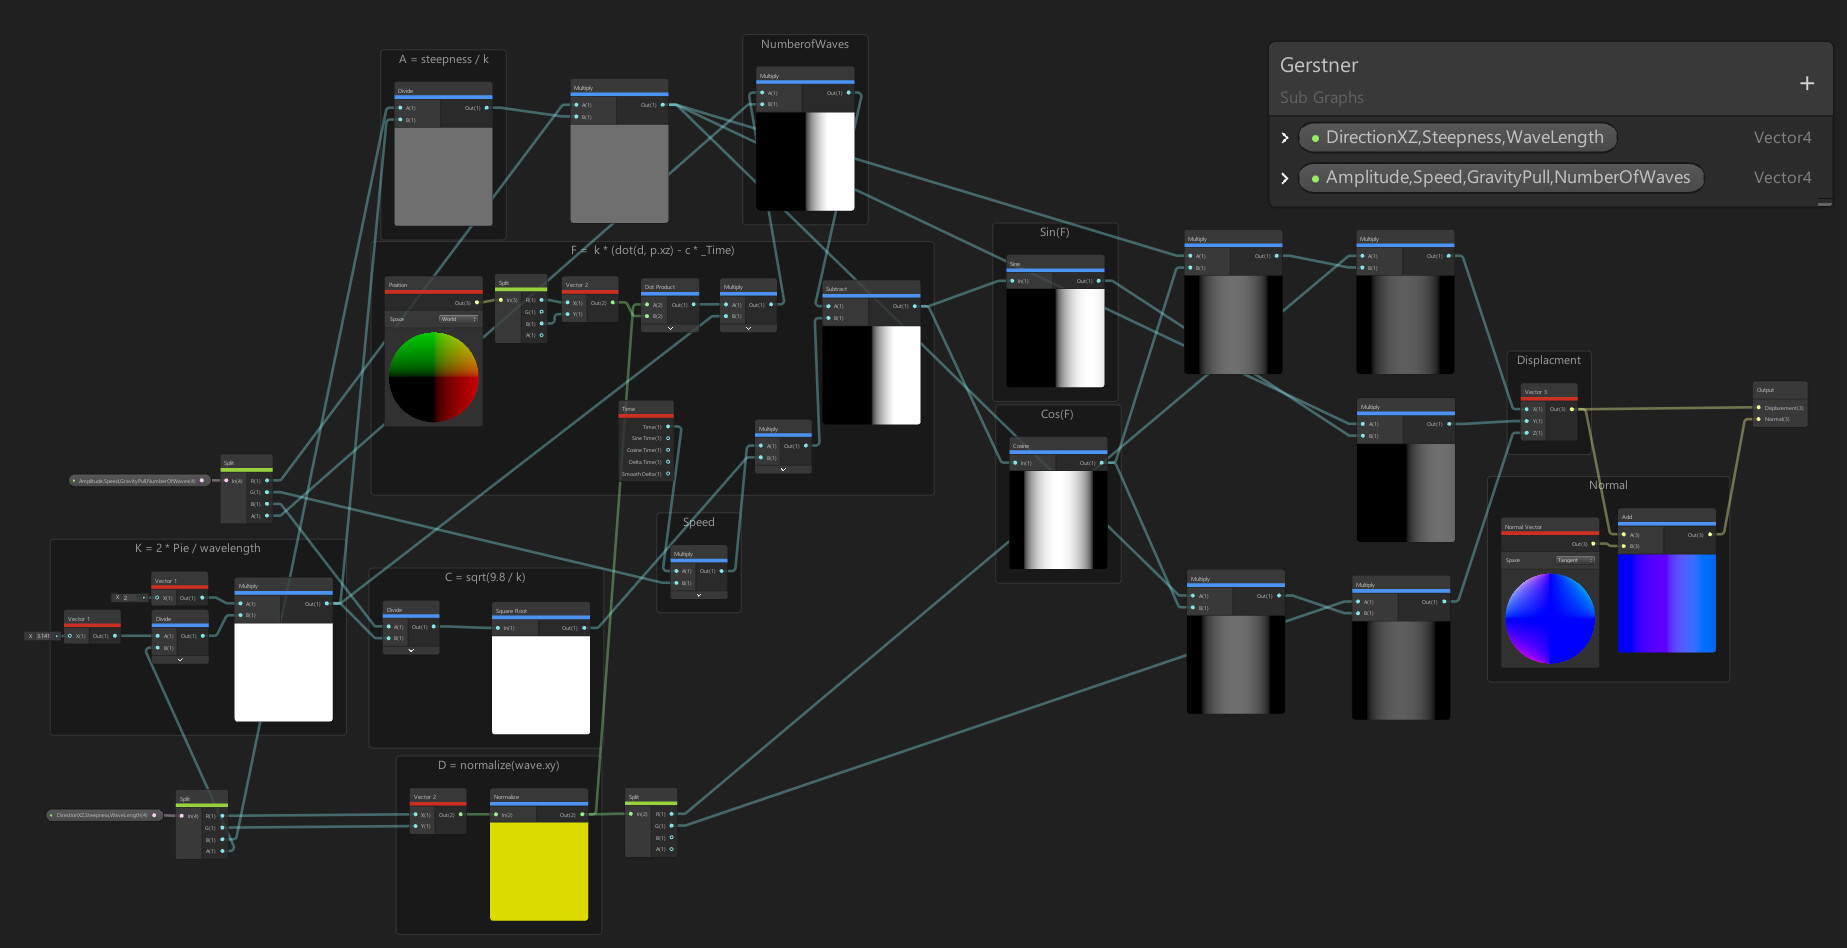Toggle the preview chevron under the Dot Product node
1847x948 pixels.
(670, 328)
